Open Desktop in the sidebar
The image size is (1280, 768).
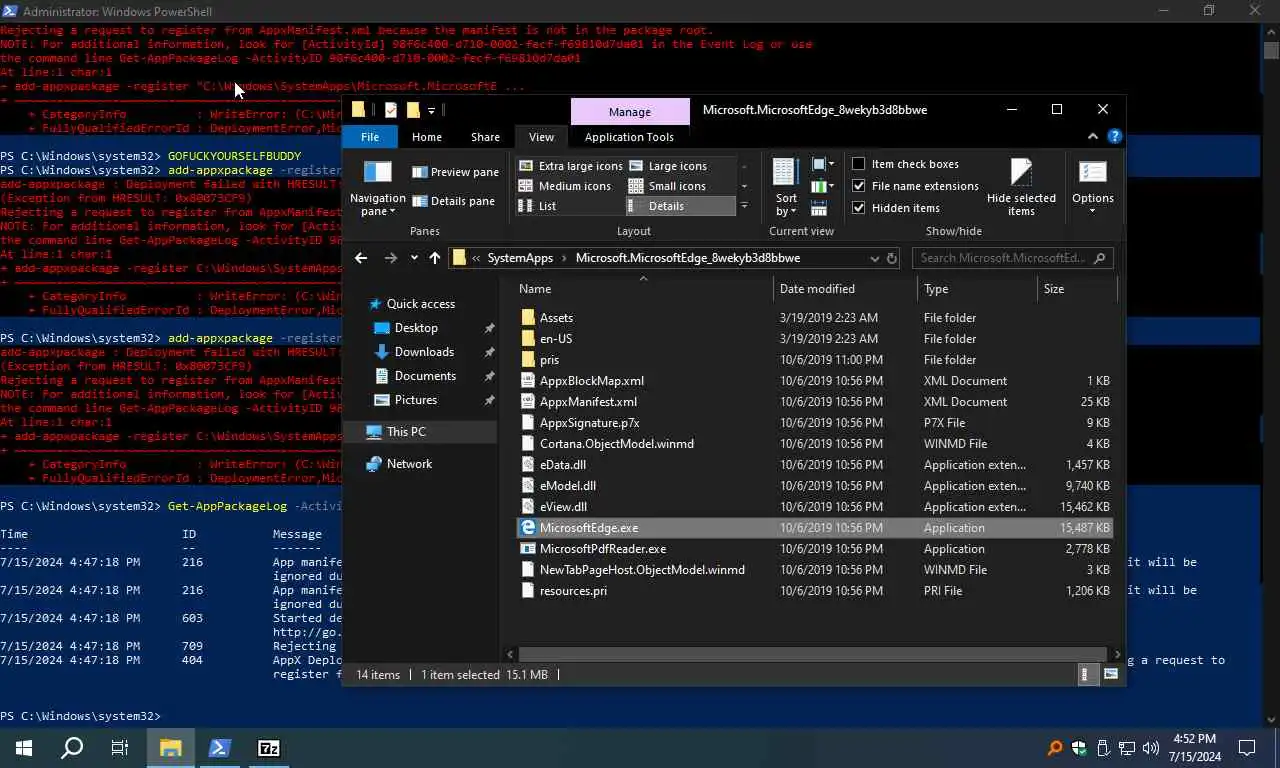click(416, 328)
